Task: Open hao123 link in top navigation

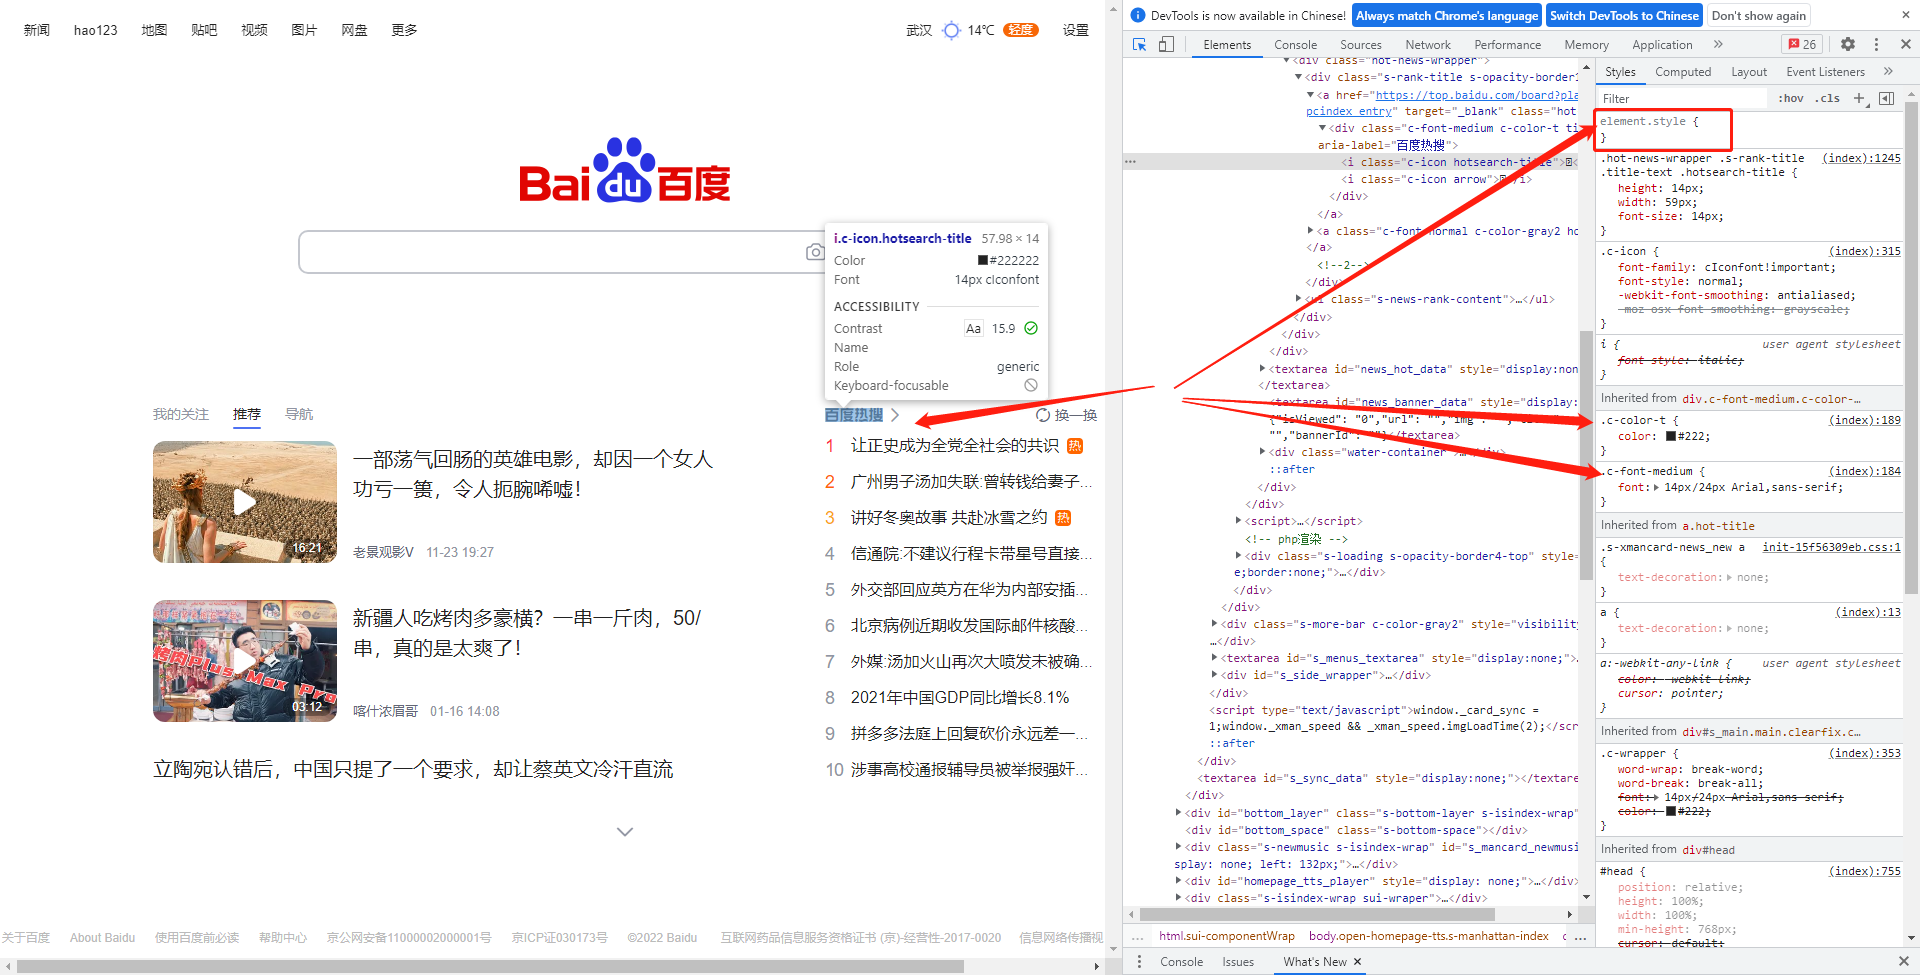Action: pos(96,30)
